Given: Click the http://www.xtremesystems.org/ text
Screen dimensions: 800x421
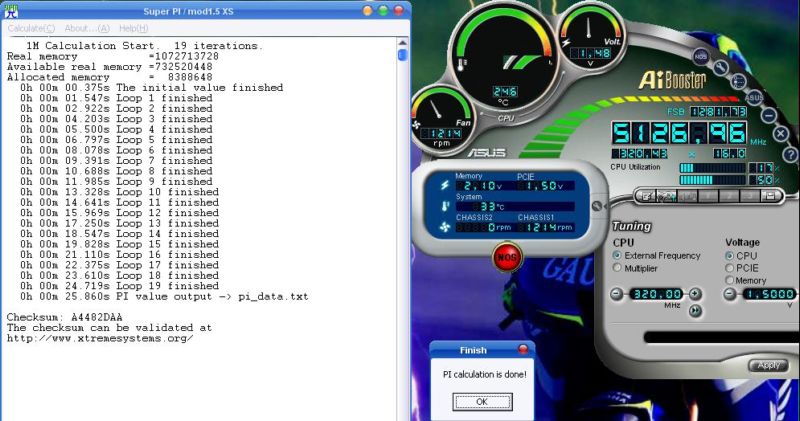Looking at the screenshot, I should point(100,338).
